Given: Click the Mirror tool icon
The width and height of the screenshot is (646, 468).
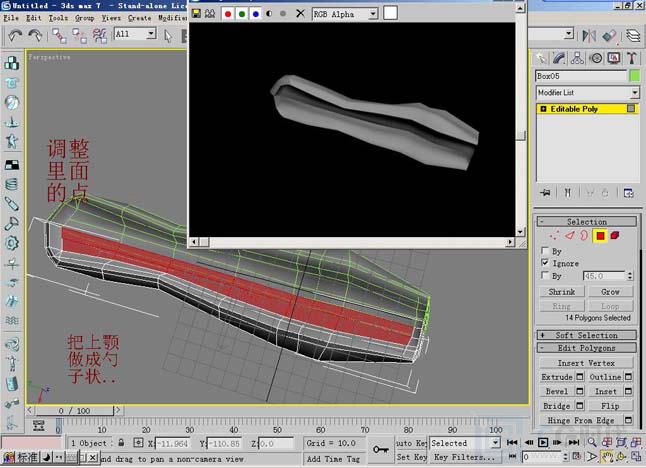Looking at the screenshot, I should [x=589, y=35].
